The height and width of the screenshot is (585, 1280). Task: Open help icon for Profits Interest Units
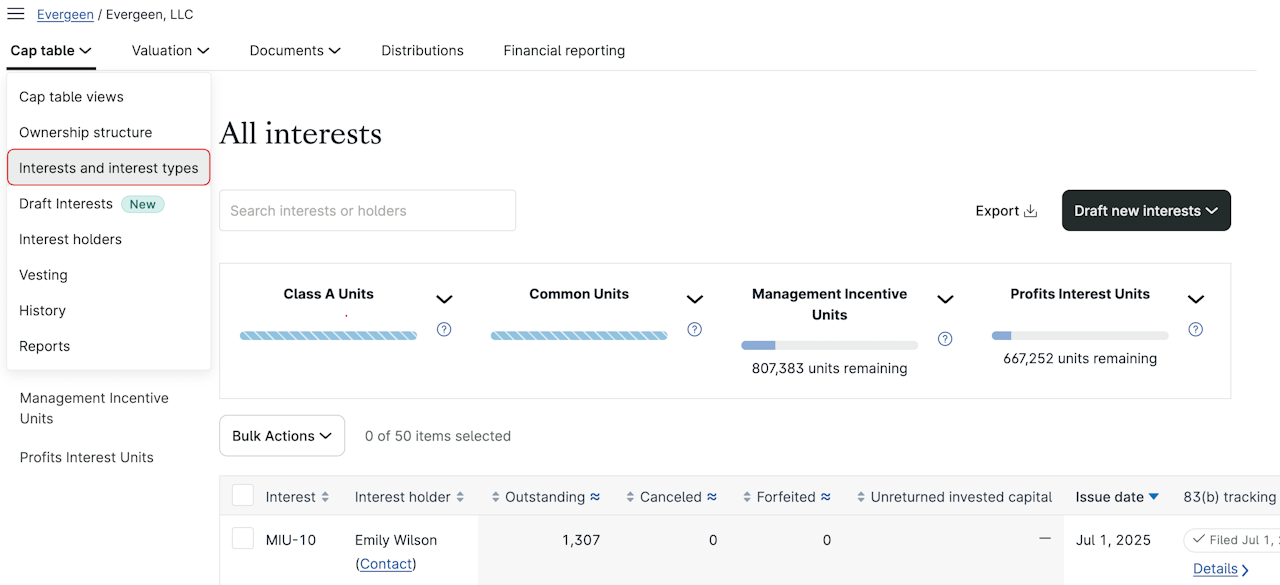1195,329
